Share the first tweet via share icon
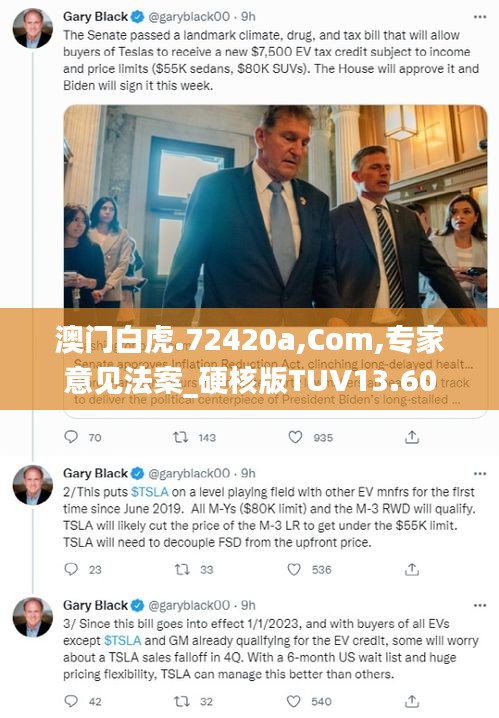The width and height of the screenshot is (499, 718). click(x=412, y=437)
